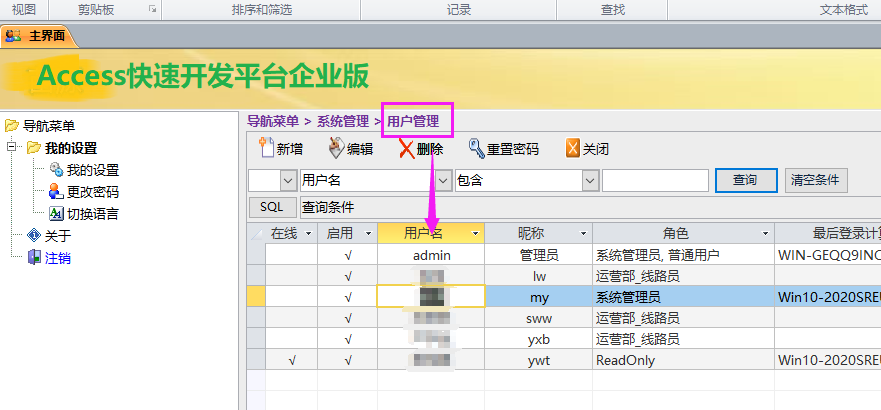Click the row selector for the my row
This screenshot has height=410, width=881.
pyautogui.click(x=256, y=297)
